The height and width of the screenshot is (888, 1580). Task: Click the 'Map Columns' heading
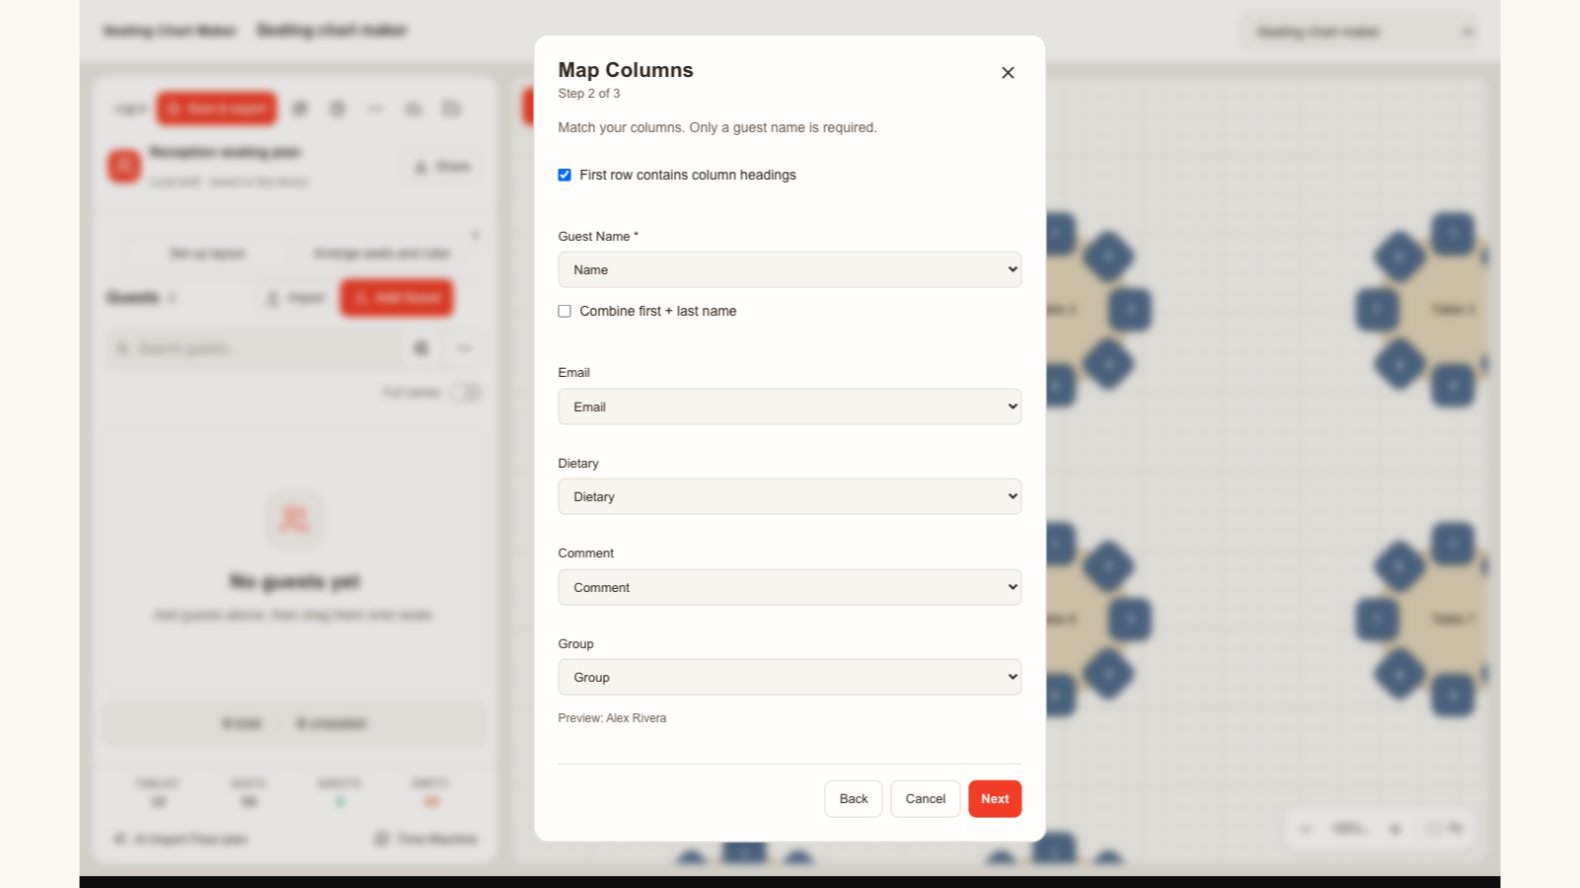click(626, 70)
